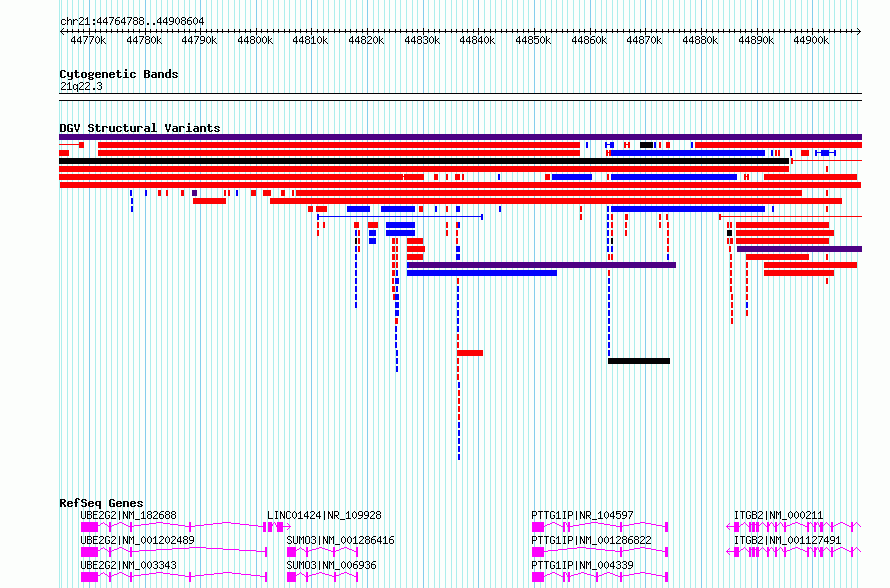890x588 pixels.
Task: Click the ITGB2|NM_001127491 gene label
Action: pyautogui.click(x=787, y=540)
